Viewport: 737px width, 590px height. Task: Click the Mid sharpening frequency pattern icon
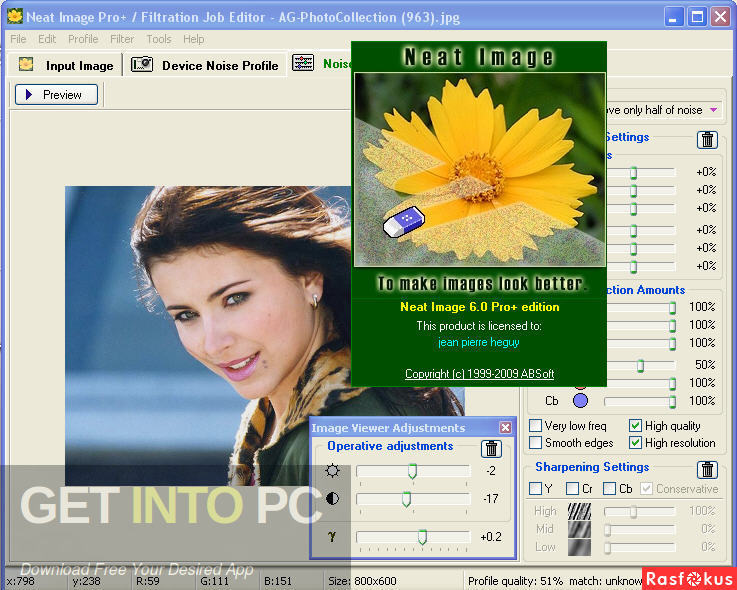click(x=579, y=529)
